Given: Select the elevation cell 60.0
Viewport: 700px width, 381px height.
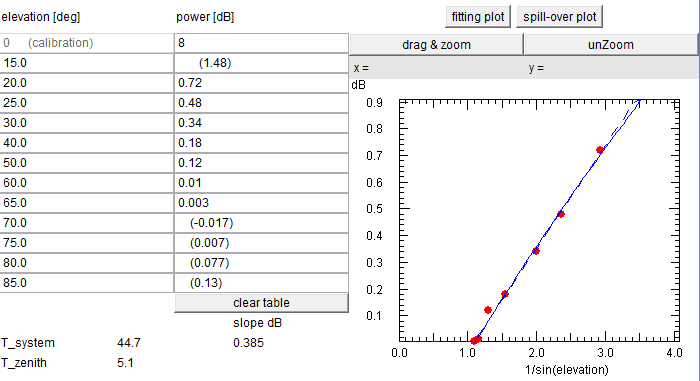Looking at the screenshot, I should click(x=87, y=183).
